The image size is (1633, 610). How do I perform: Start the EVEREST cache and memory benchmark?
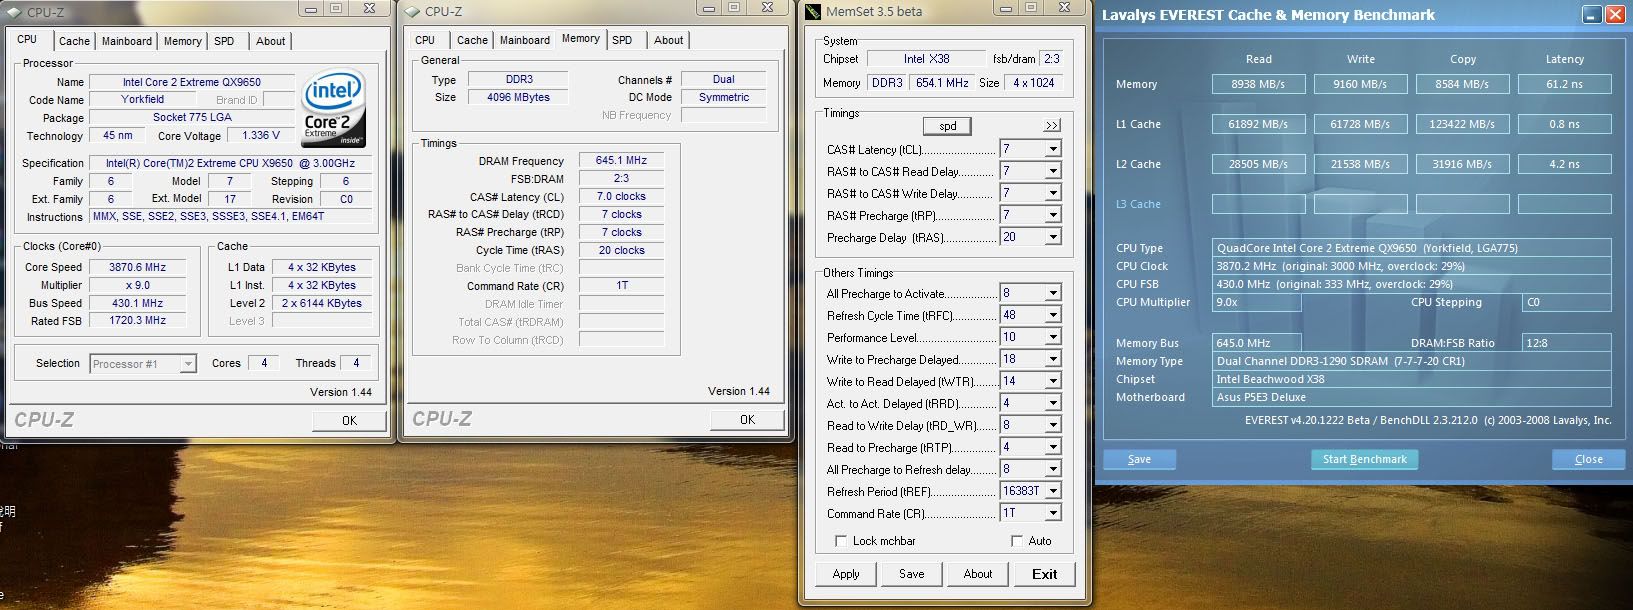[1365, 459]
